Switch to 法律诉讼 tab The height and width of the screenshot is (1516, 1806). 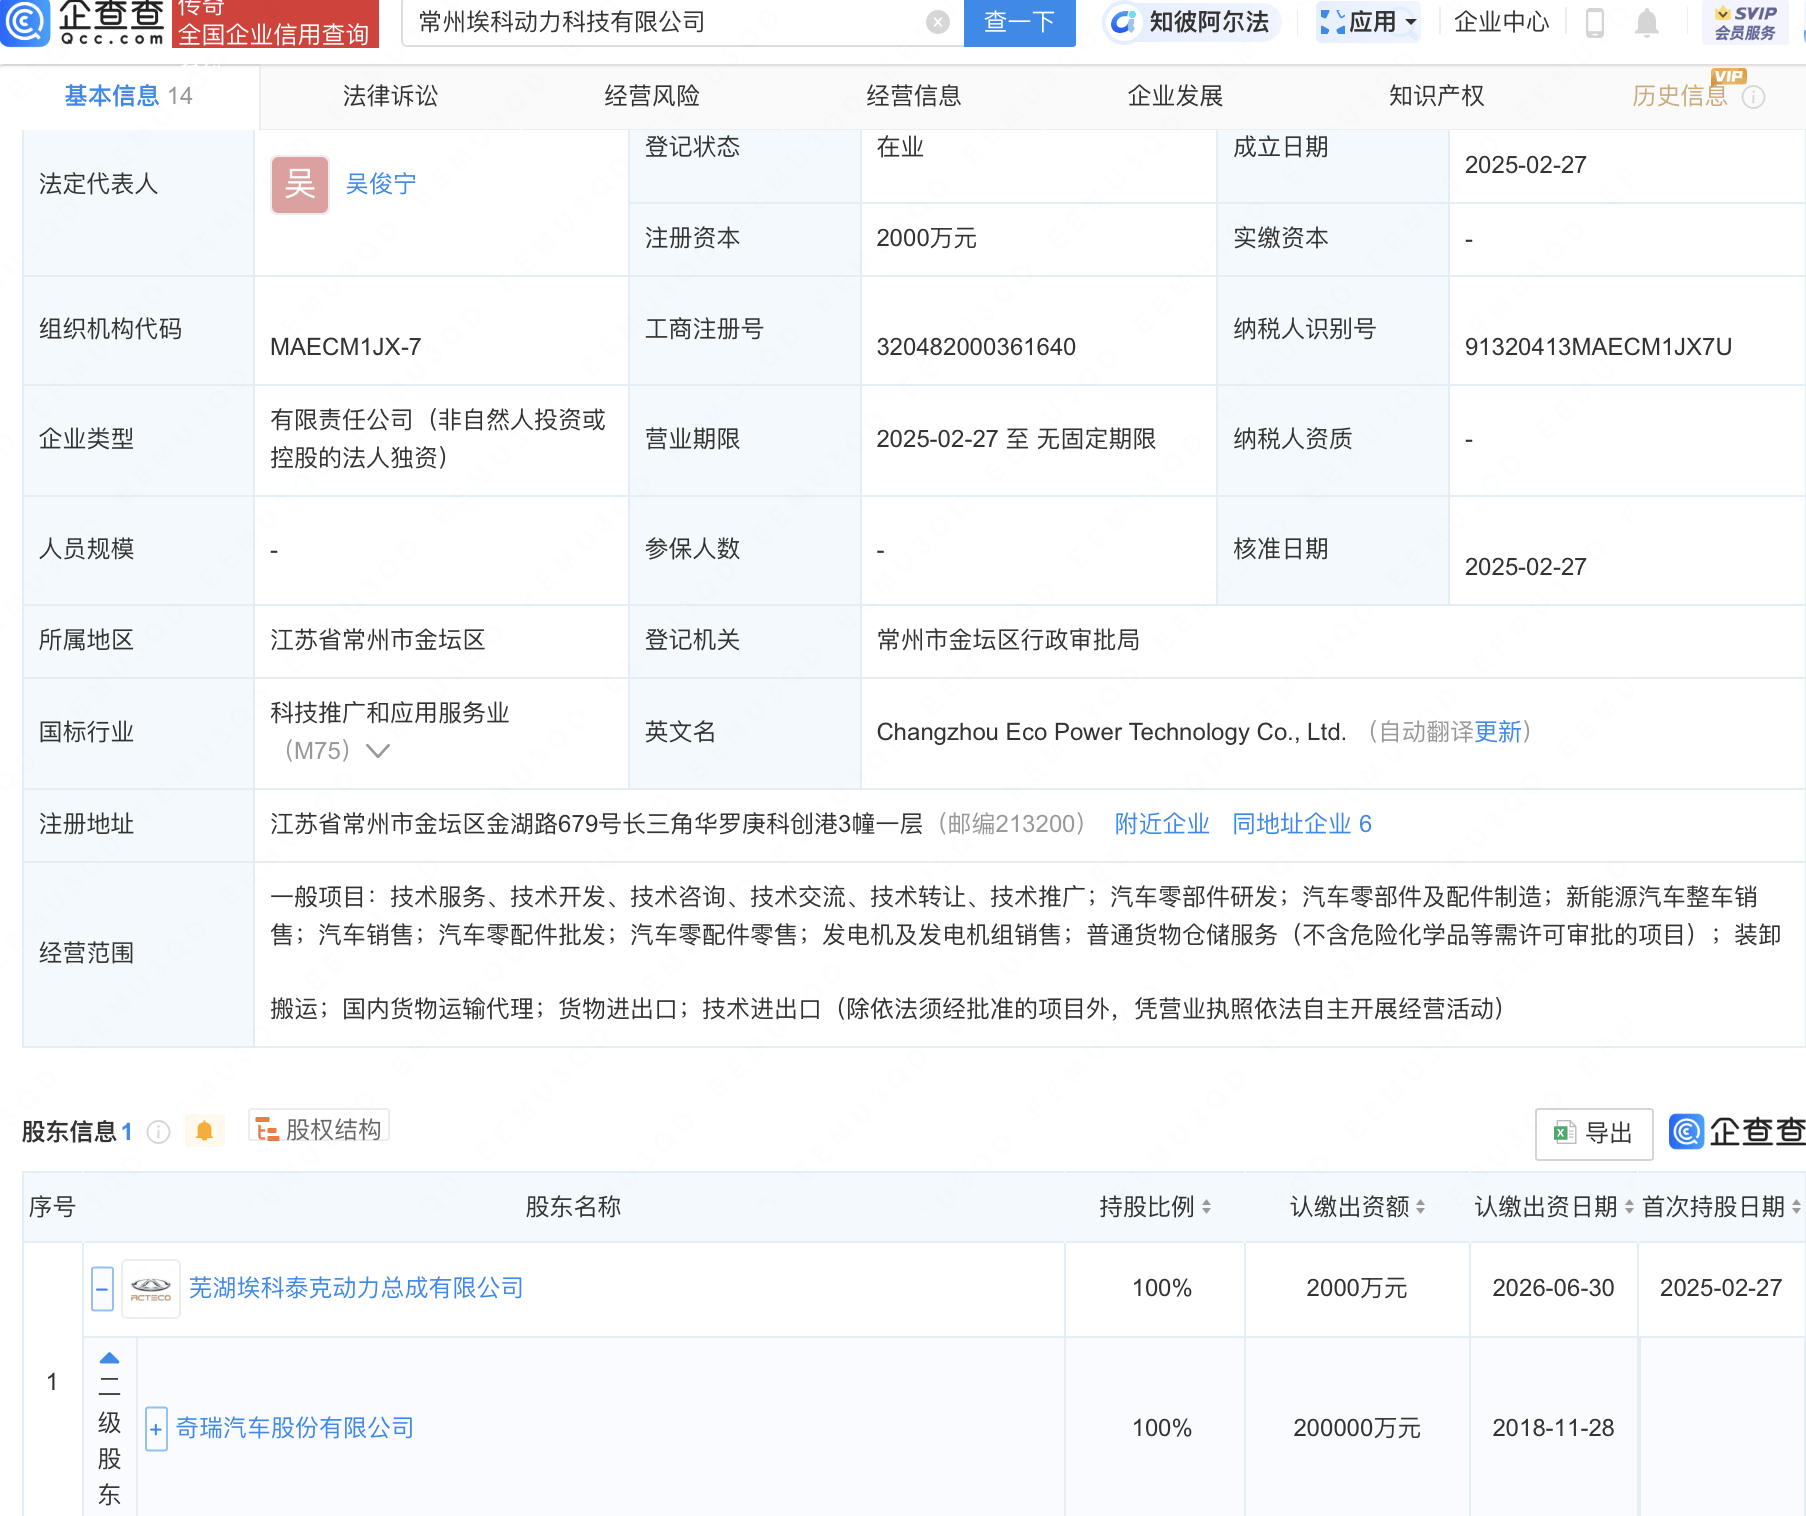click(390, 96)
